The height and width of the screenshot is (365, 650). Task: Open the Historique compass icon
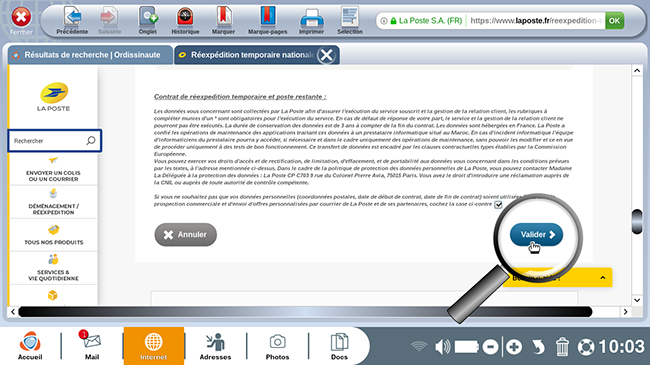click(185, 21)
